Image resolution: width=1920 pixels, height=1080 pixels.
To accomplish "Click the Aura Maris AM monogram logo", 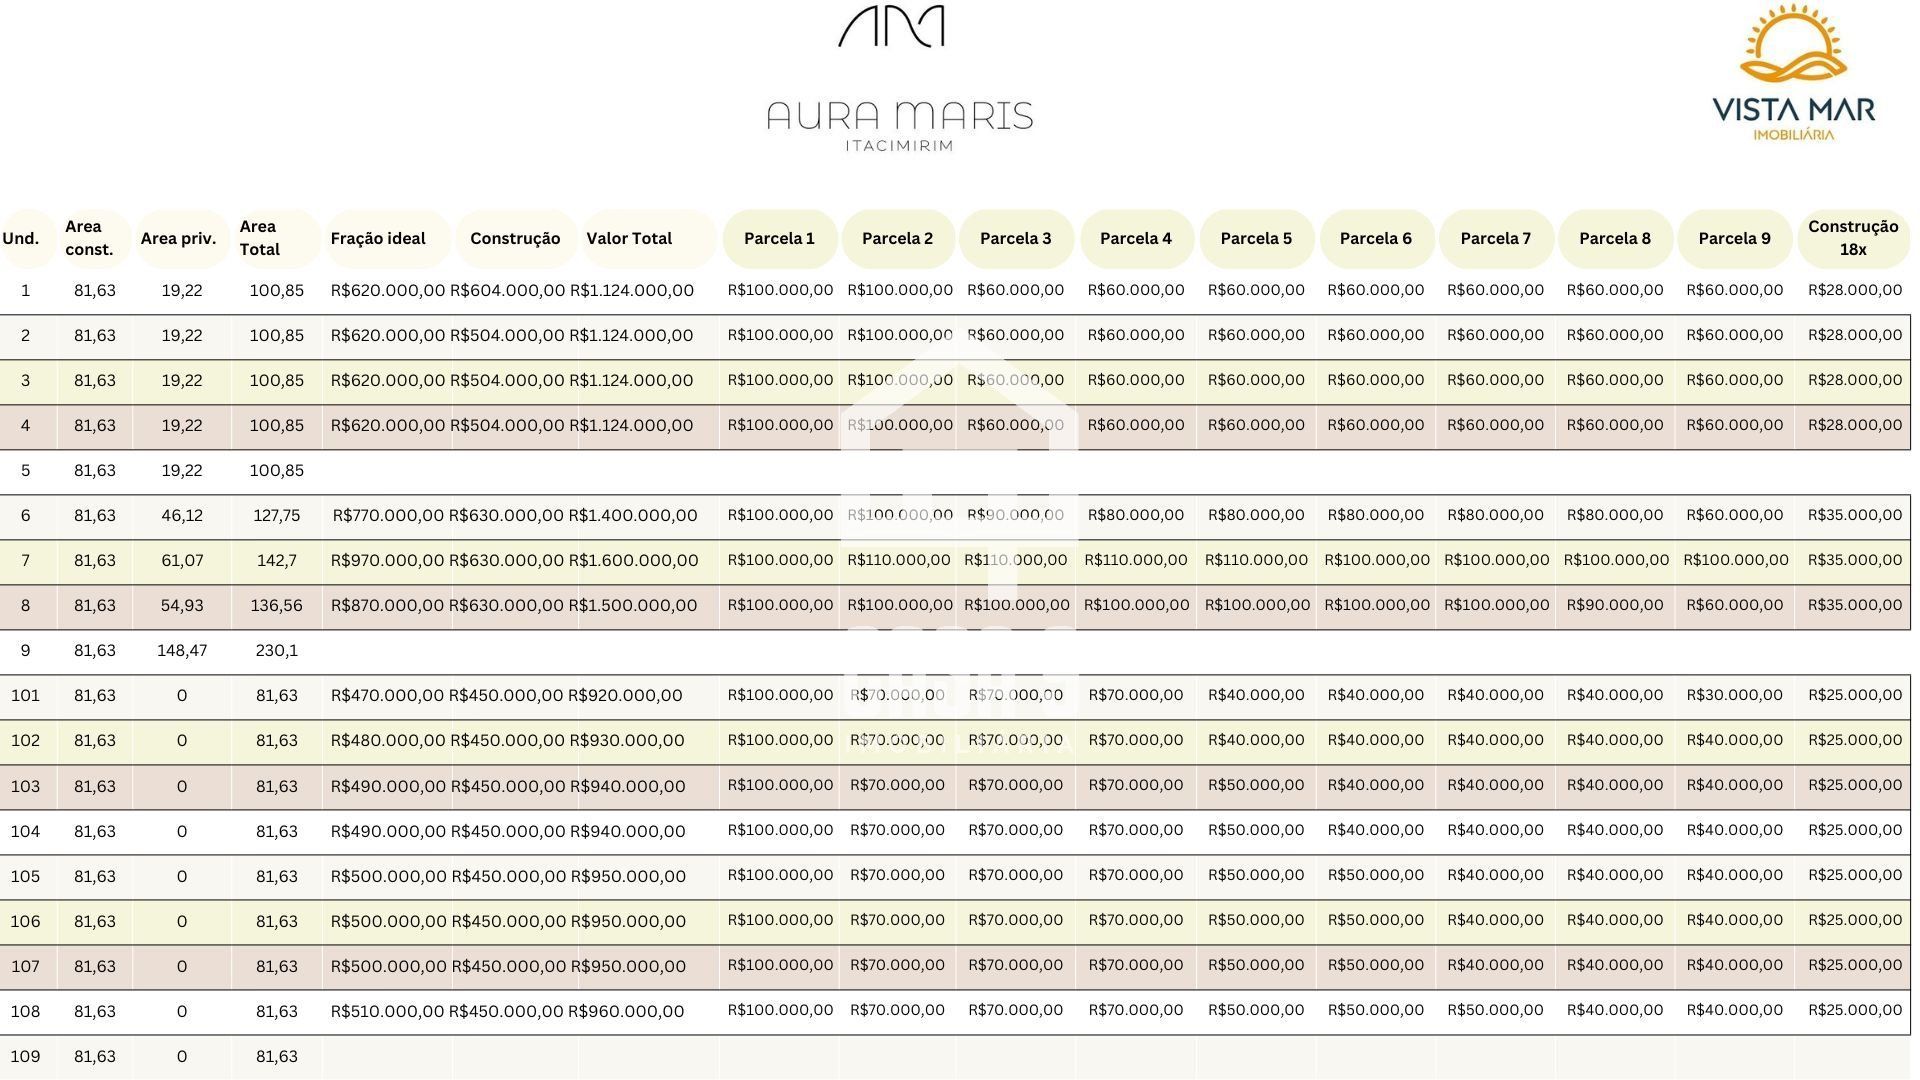I will pos(891,27).
